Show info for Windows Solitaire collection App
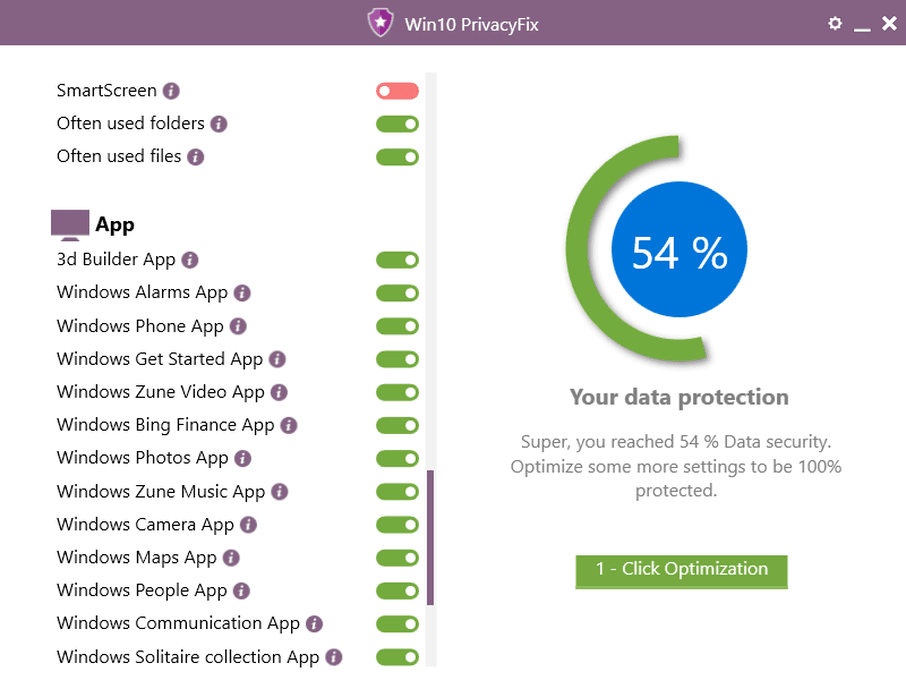This screenshot has width=906, height=680. (x=334, y=657)
